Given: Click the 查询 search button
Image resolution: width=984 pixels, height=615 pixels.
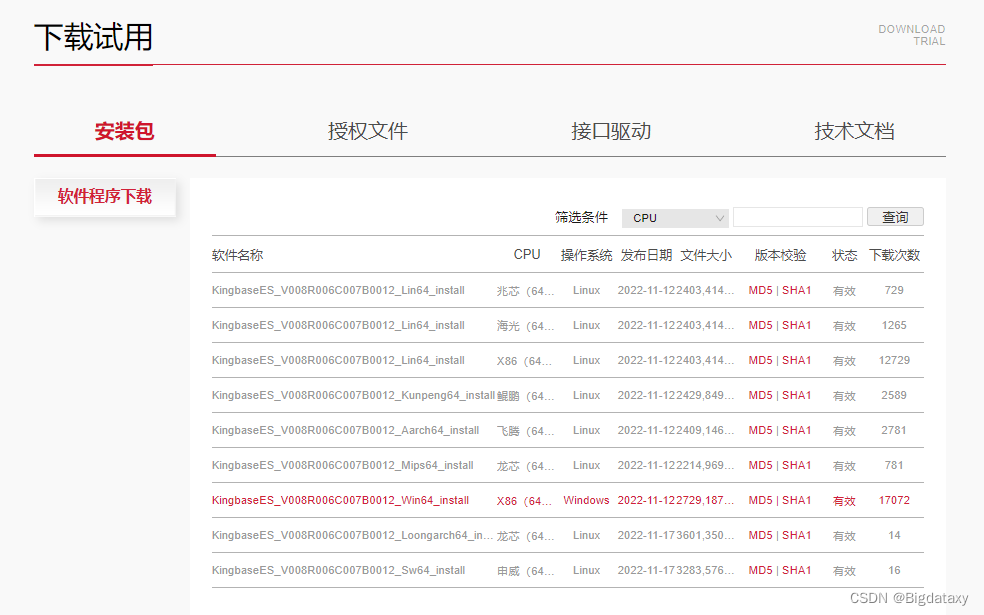Looking at the screenshot, I should coord(895,217).
